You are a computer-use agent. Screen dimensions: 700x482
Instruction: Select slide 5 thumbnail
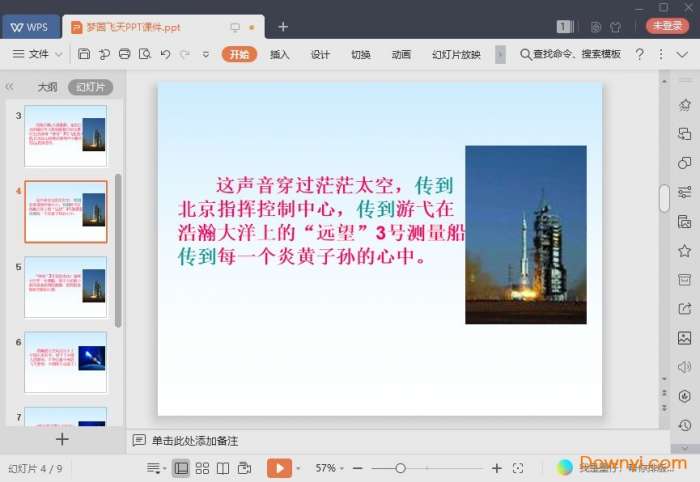coord(66,287)
